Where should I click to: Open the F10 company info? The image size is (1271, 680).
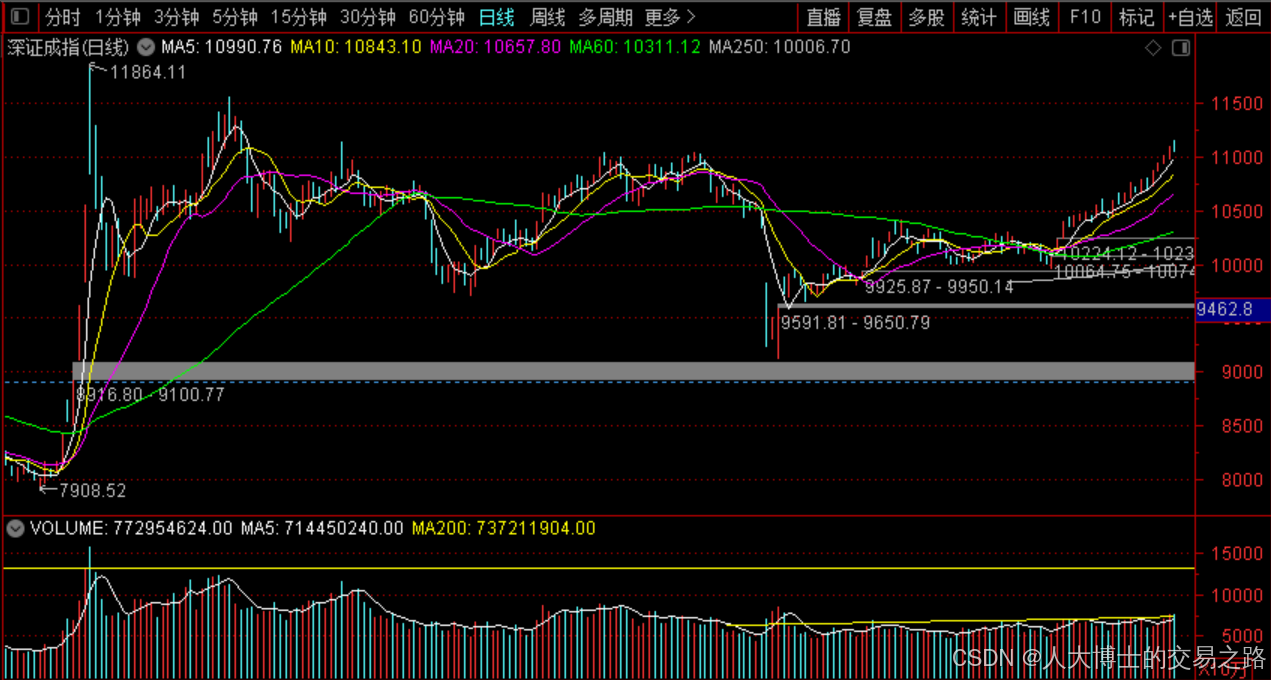click(x=1085, y=17)
